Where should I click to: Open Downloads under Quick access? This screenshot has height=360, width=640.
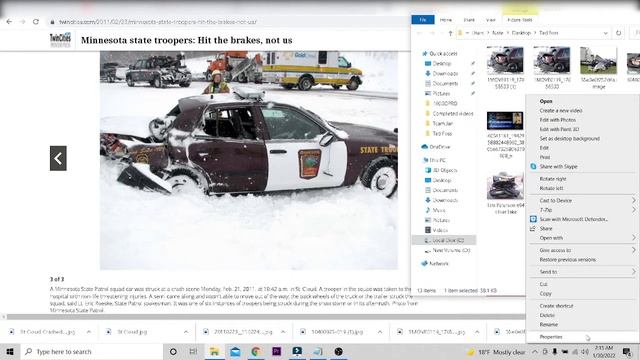tap(445, 73)
